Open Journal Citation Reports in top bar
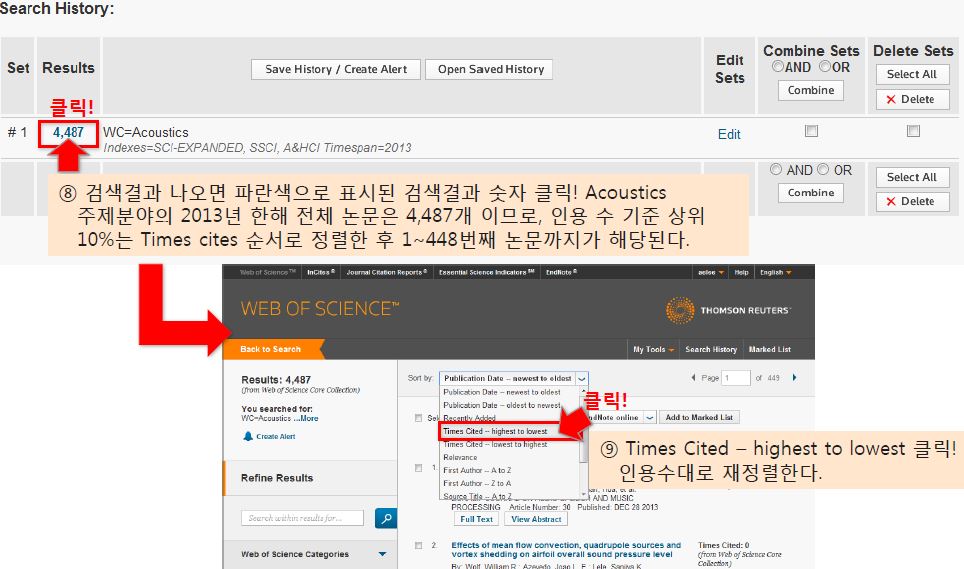Screen dimensions: 964x569 (386, 272)
